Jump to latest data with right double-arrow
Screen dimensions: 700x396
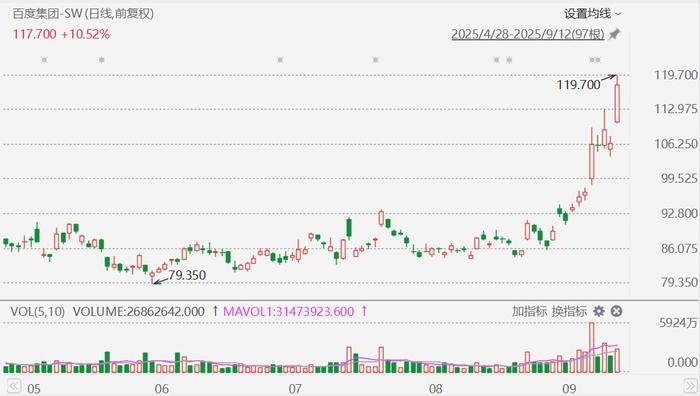[x=690, y=386]
